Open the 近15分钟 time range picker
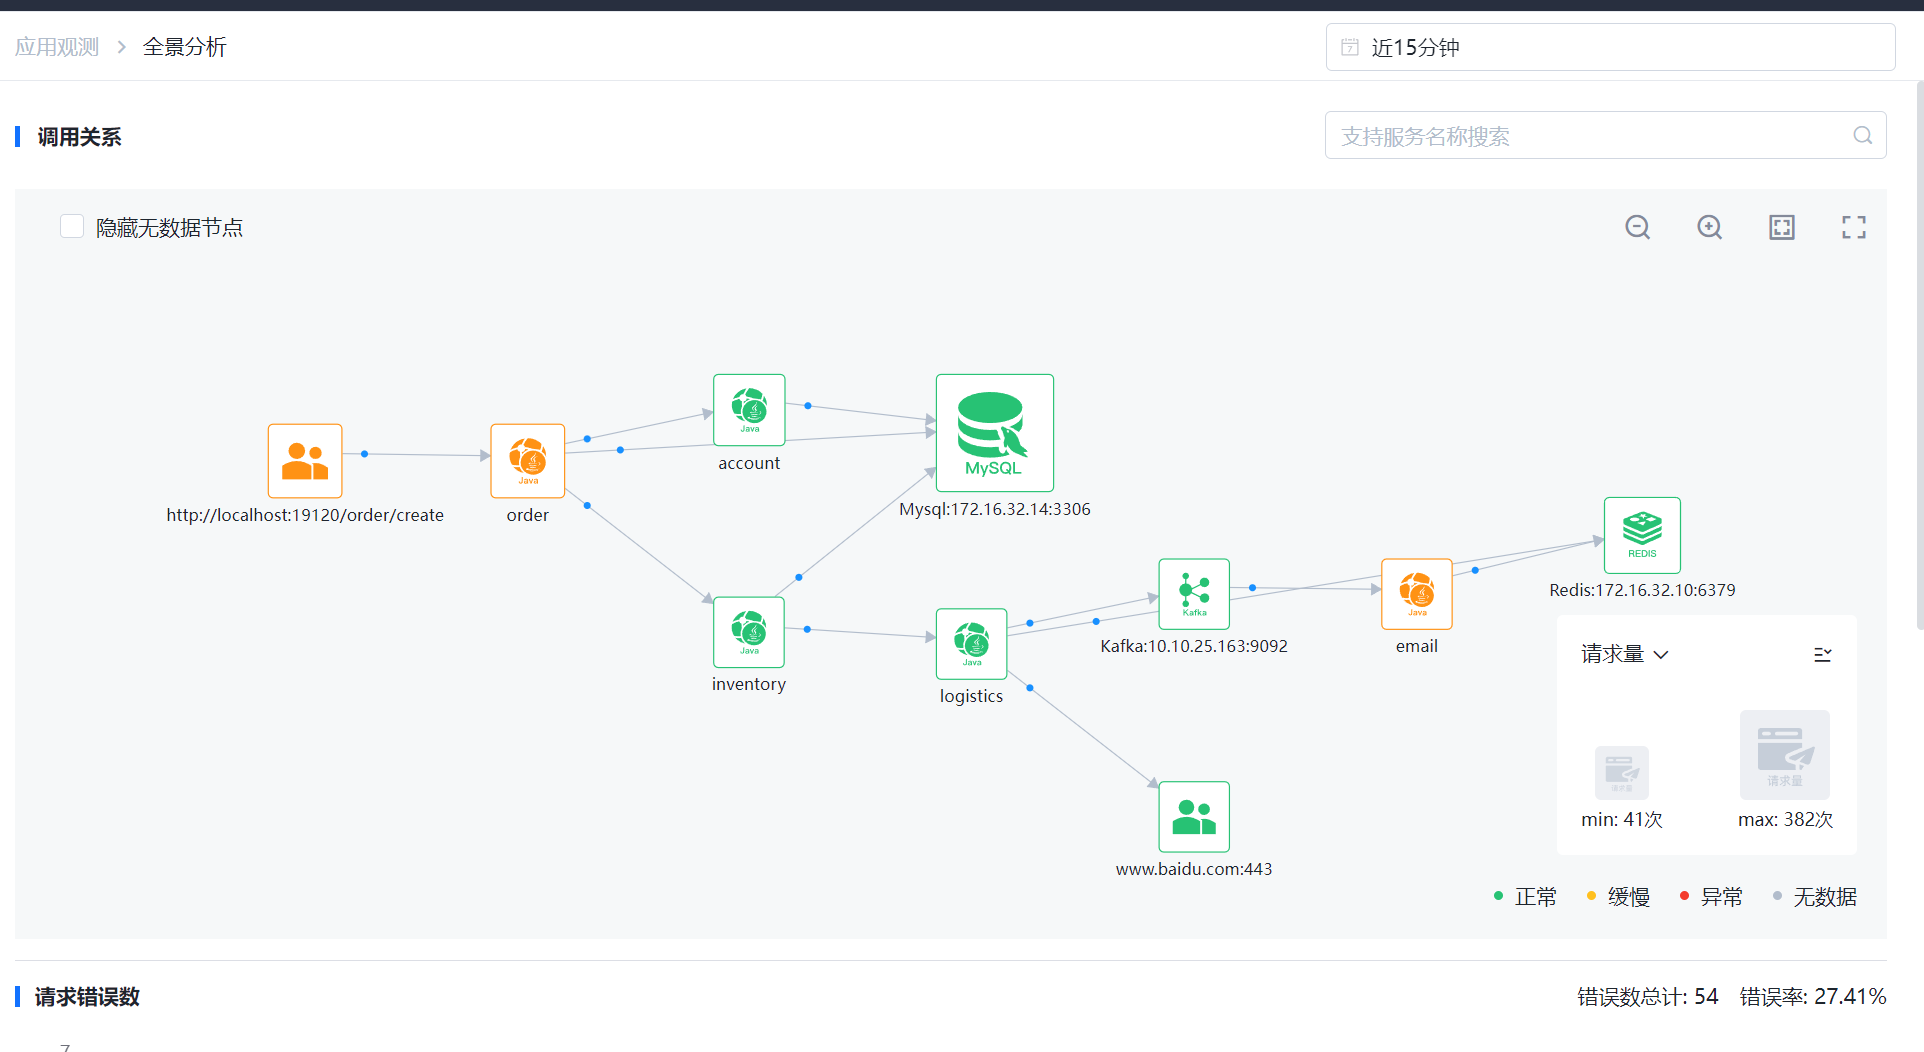This screenshot has width=1924, height=1052. [x=1609, y=47]
